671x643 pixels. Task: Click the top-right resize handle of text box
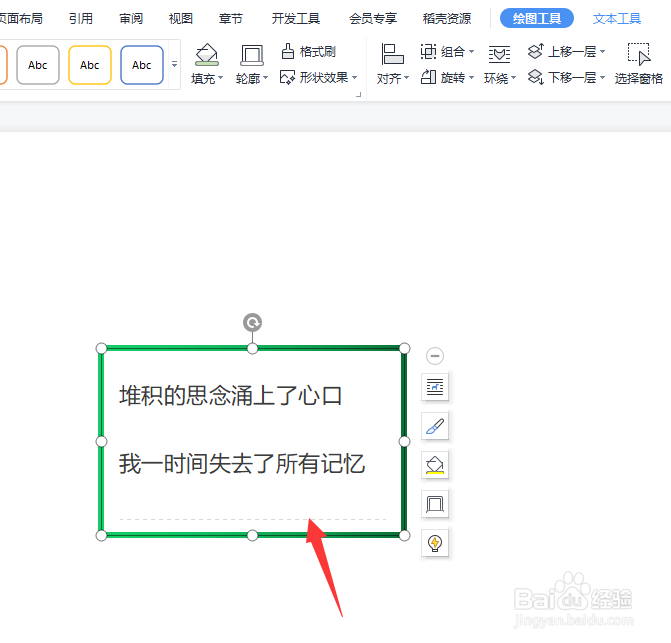pyautogui.click(x=404, y=349)
